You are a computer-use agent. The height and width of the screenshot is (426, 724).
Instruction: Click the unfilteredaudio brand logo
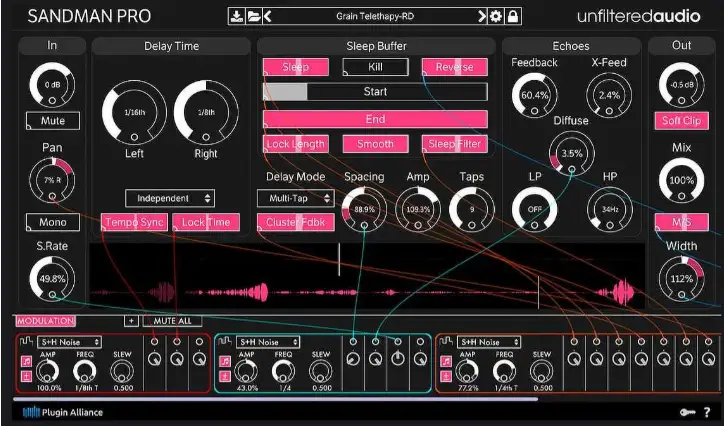click(639, 17)
